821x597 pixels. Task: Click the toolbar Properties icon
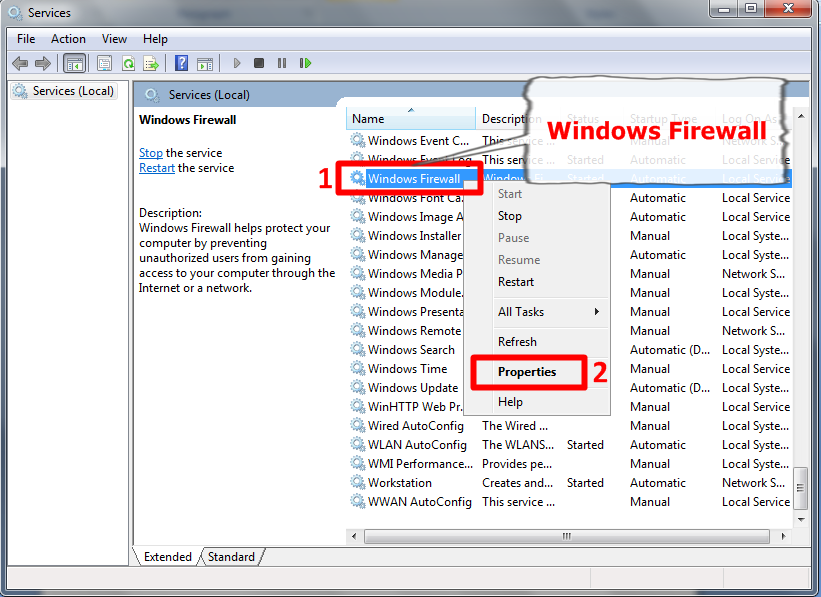tap(104, 63)
